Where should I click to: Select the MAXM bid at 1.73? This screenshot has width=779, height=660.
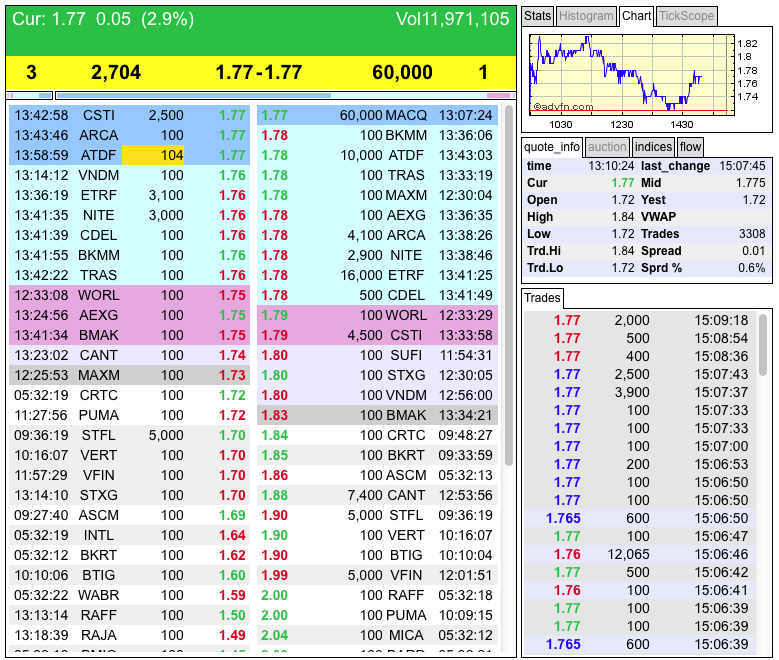click(129, 375)
